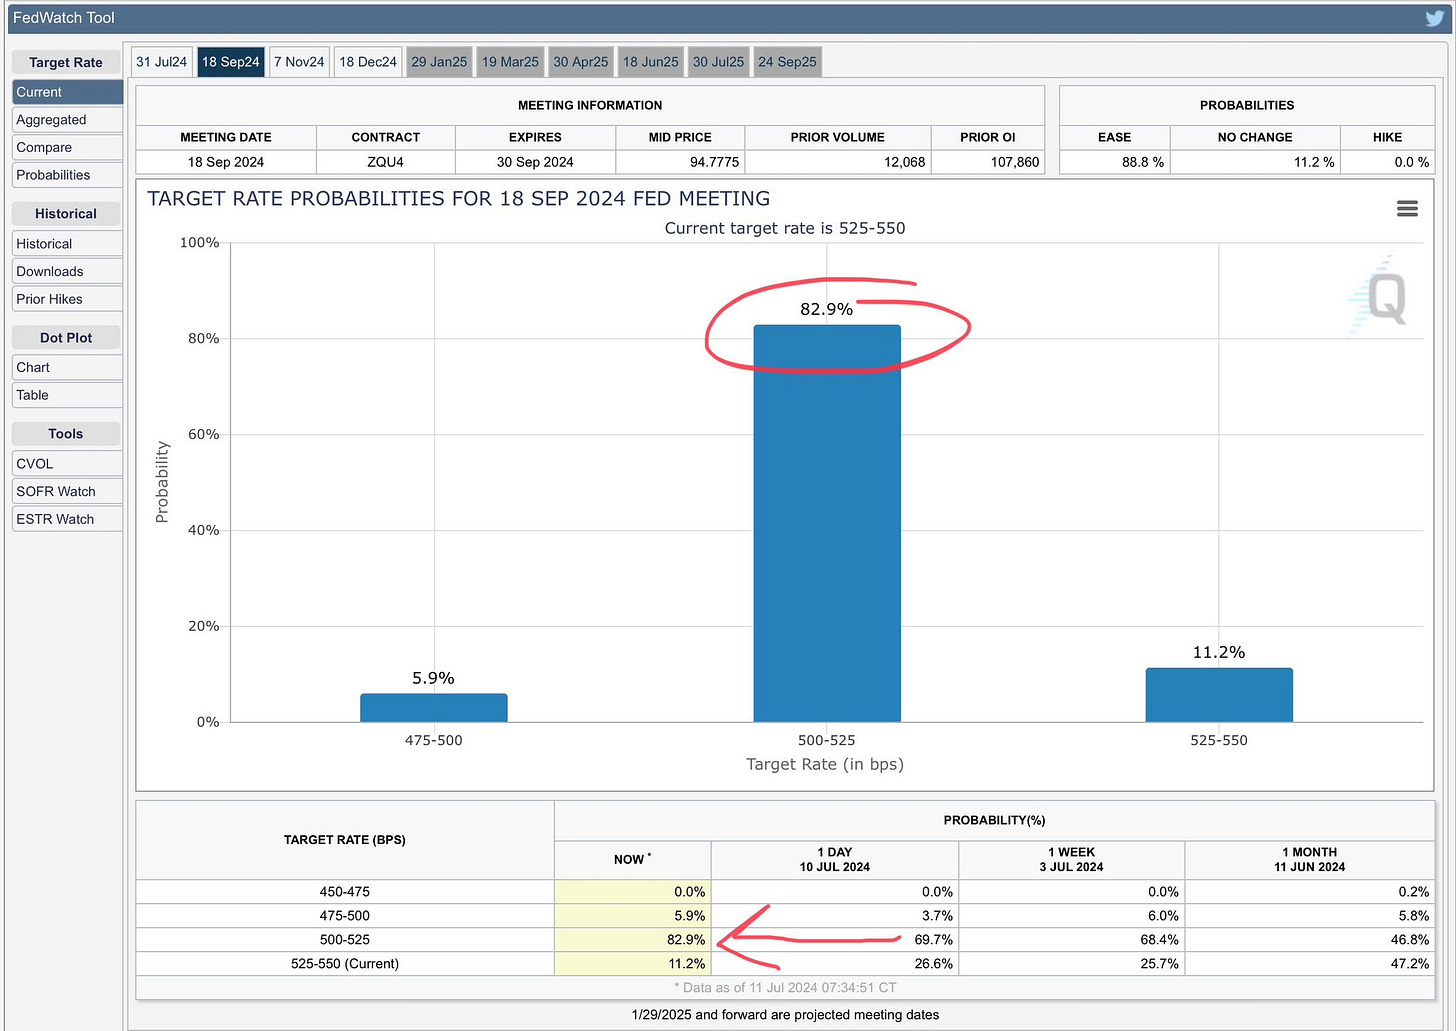Click the Twitter bird icon

1434,18
